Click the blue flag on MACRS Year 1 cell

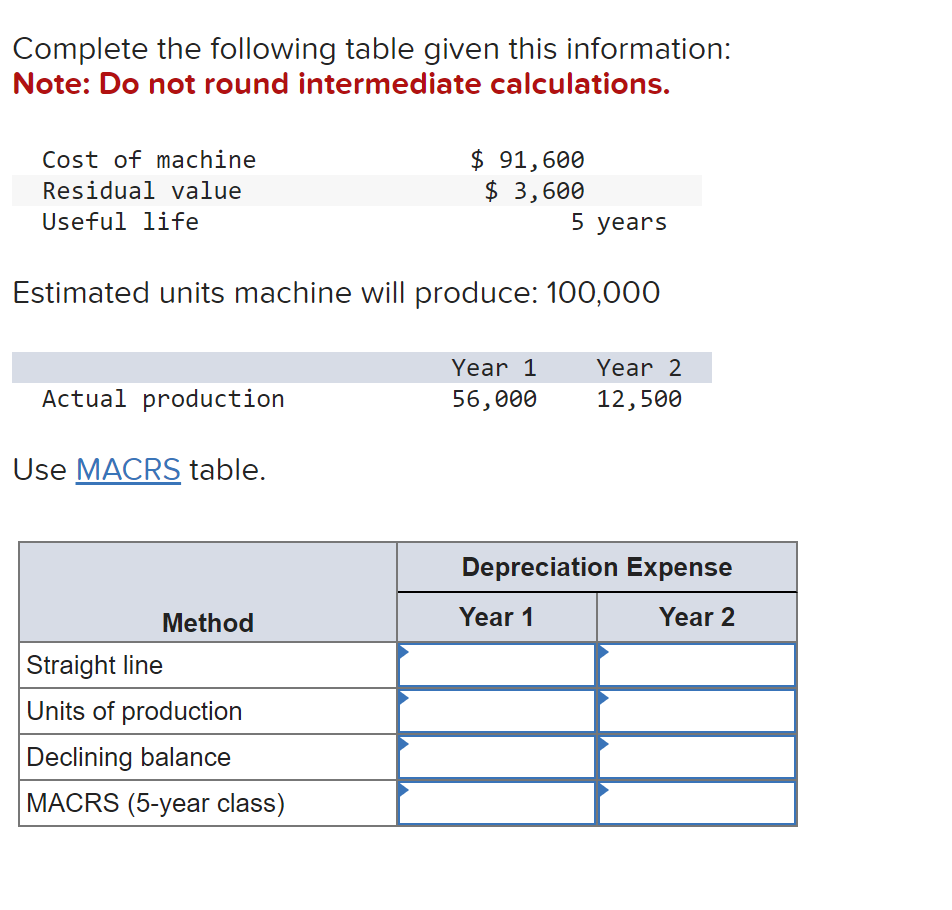coord(404,791)
